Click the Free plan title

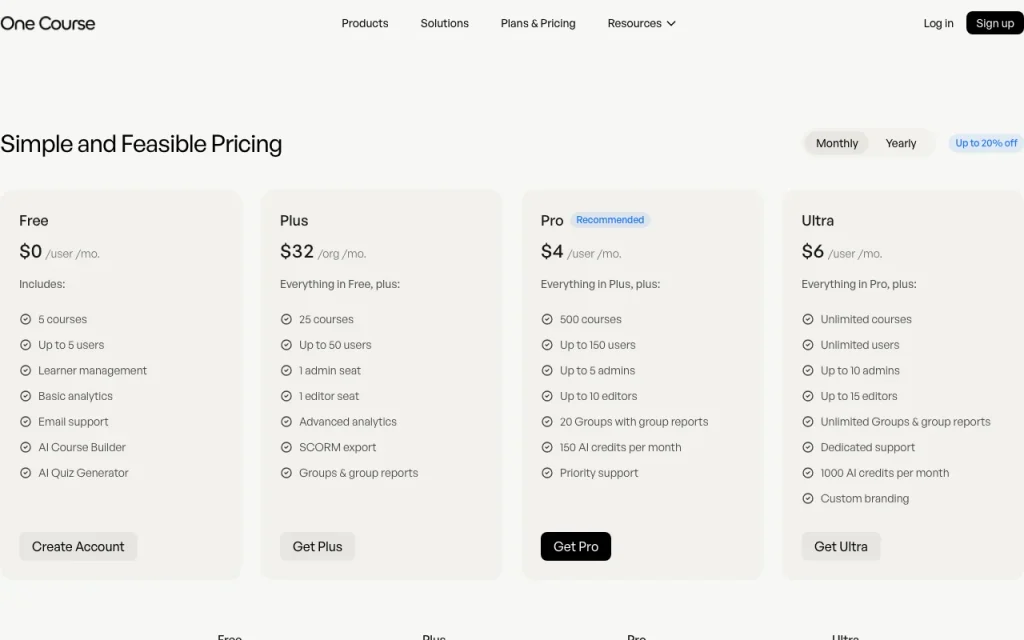click(33, 221)
